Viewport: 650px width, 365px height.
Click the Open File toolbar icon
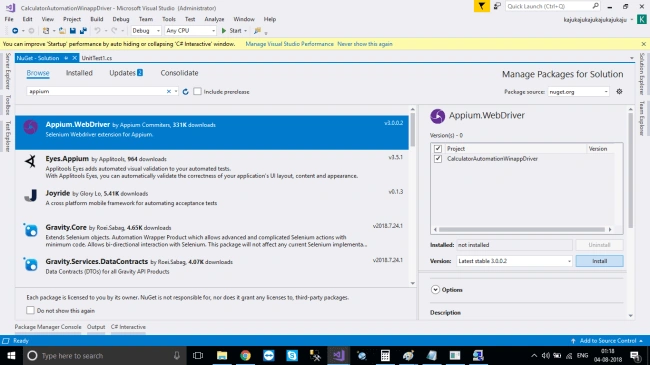click(x=62, y=31)
